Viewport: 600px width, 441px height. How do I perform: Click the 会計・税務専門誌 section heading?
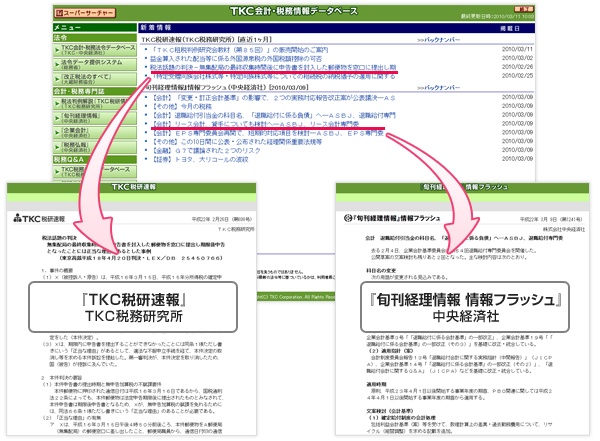(x=95, y=91)
